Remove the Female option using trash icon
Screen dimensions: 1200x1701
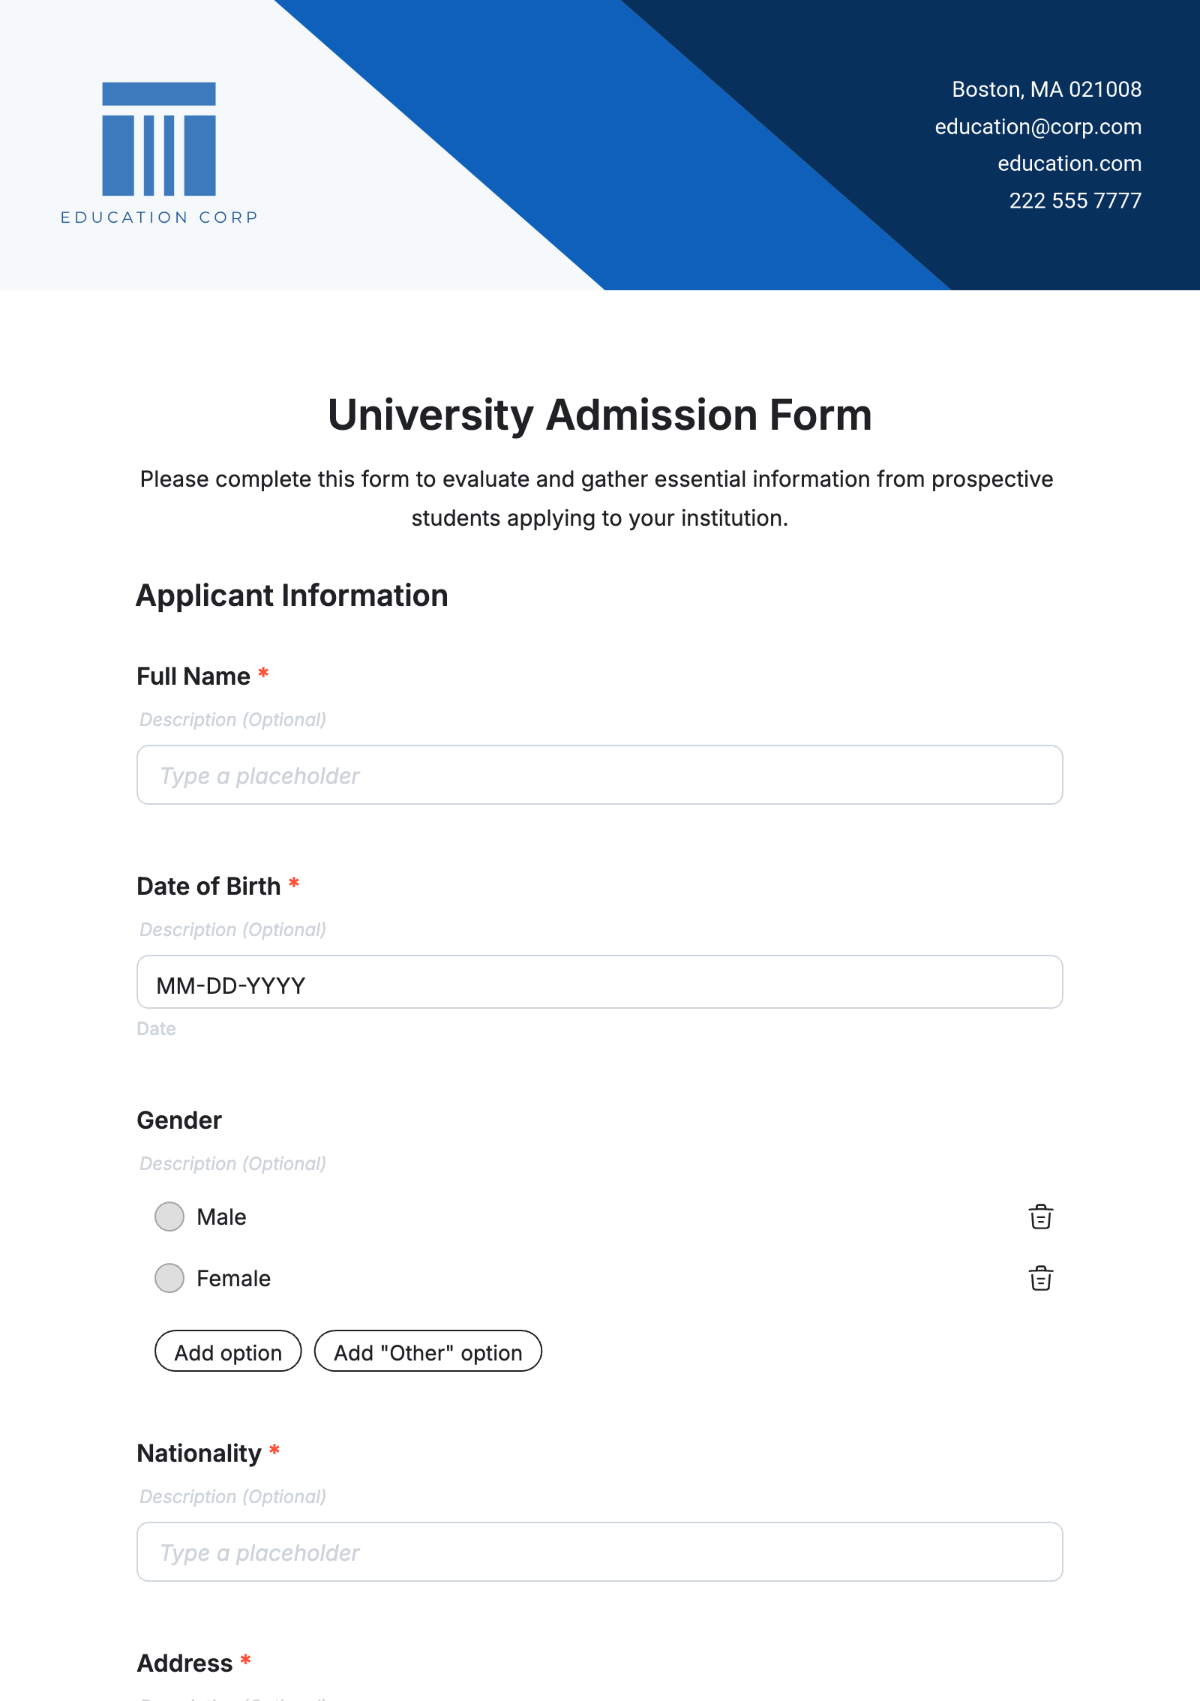pos(1041,1279)
